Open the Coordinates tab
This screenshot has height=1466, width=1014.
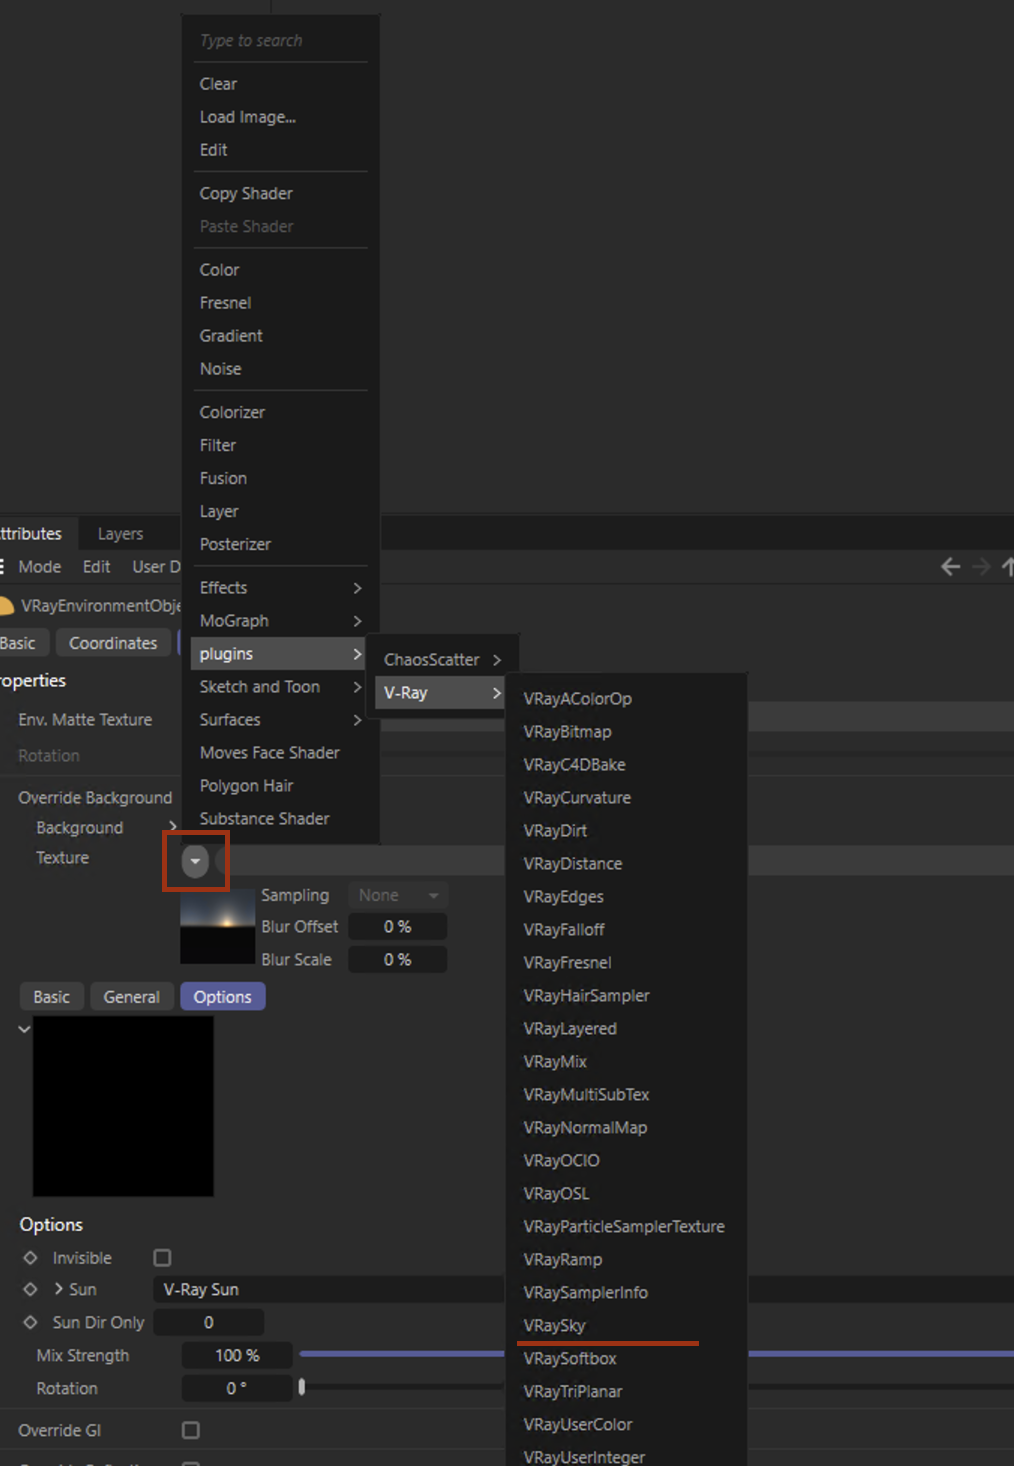tap(113, 643)
